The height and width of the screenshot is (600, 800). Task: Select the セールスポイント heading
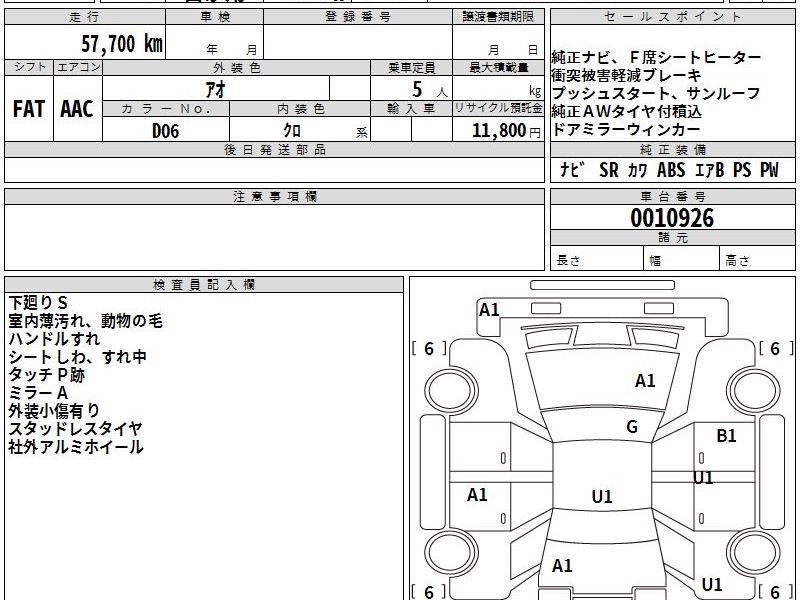click(672, 17)
